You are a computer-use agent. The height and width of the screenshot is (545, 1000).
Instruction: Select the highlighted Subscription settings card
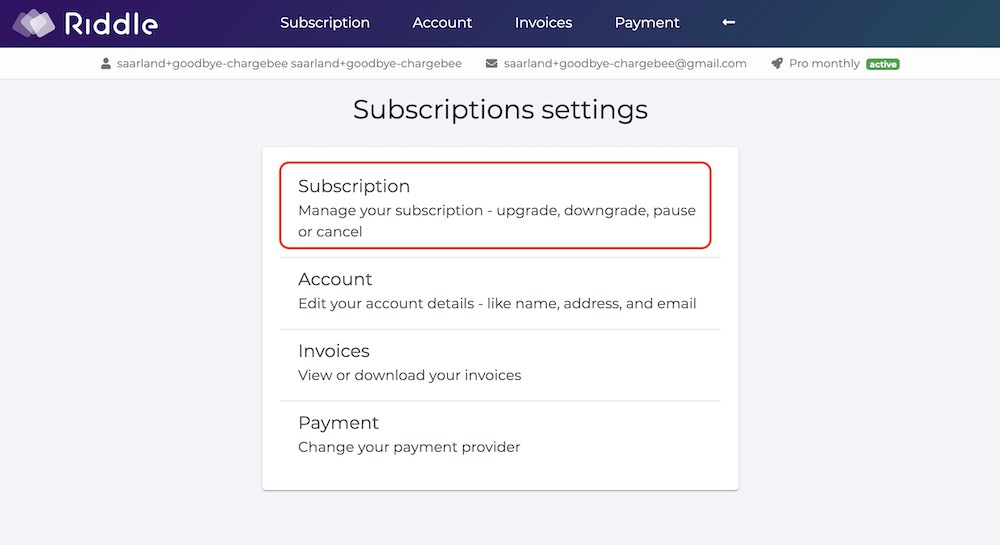point(496,205)
